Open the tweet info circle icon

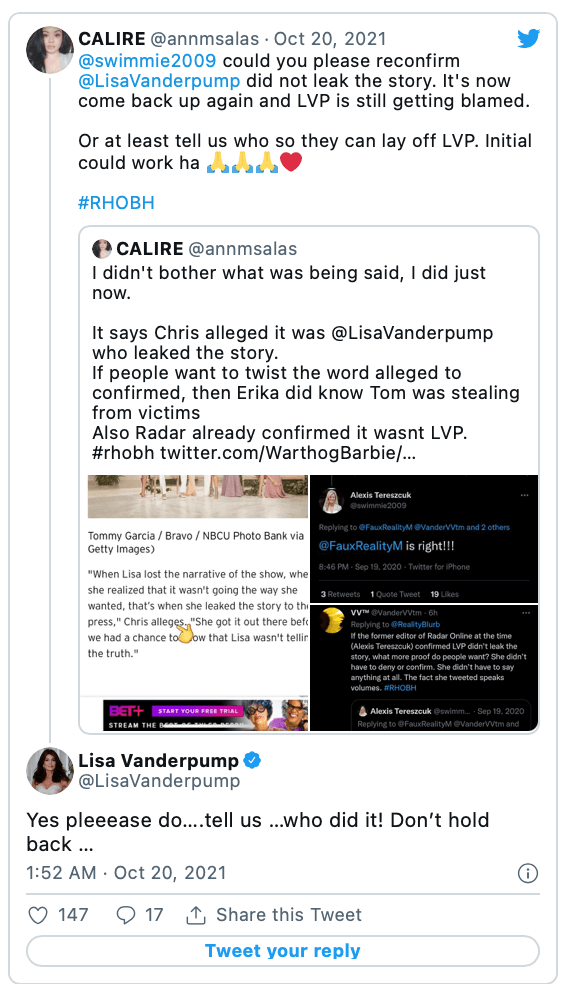[527, 874]
